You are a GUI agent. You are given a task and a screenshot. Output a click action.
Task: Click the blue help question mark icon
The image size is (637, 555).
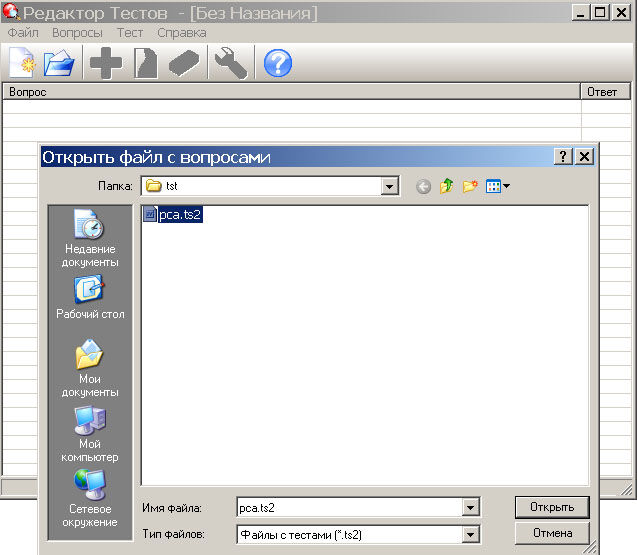pyautogui.click(x=278, y=63)
